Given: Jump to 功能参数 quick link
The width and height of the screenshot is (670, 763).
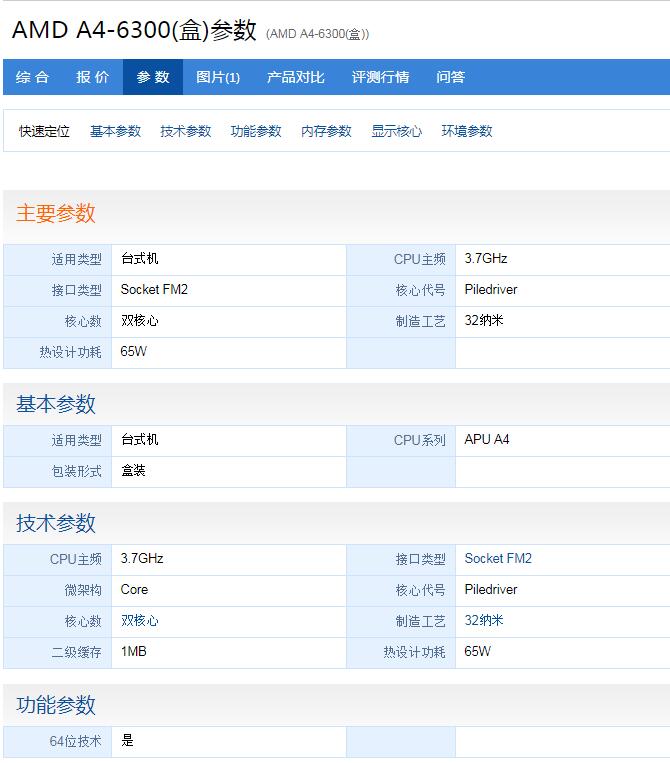Looking at the screenshot, I should (x=256, y=131).
